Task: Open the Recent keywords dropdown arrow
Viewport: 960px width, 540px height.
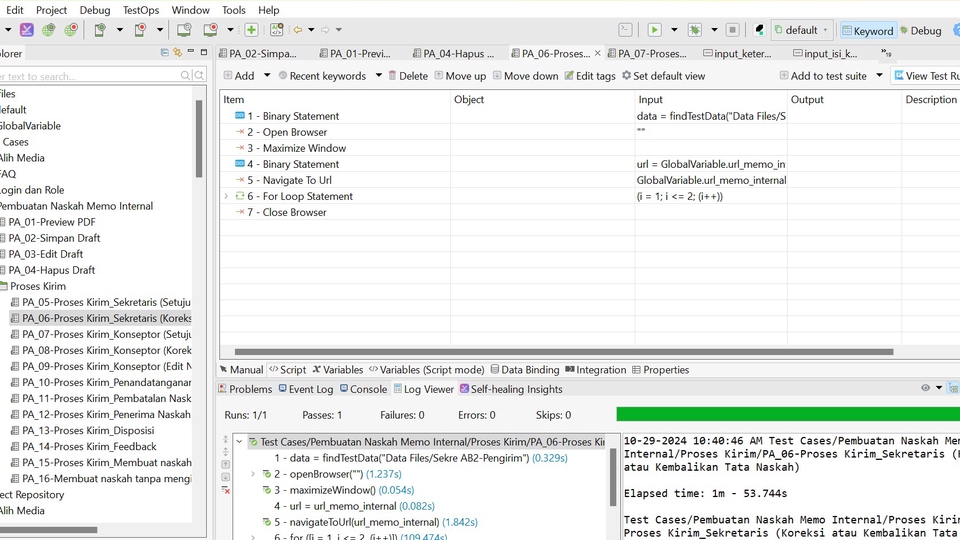Action: click(378, 76)
